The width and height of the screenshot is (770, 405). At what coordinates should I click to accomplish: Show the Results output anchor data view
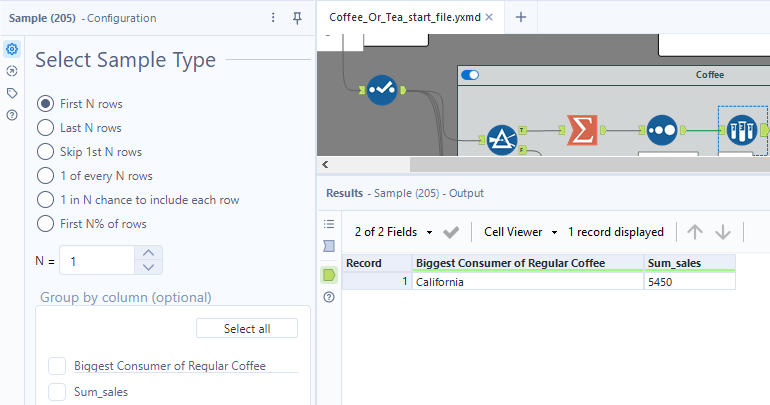329,275
